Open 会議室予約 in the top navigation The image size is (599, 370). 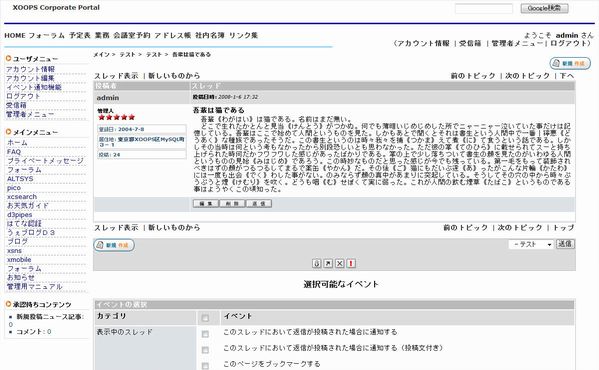click(132, 36)
